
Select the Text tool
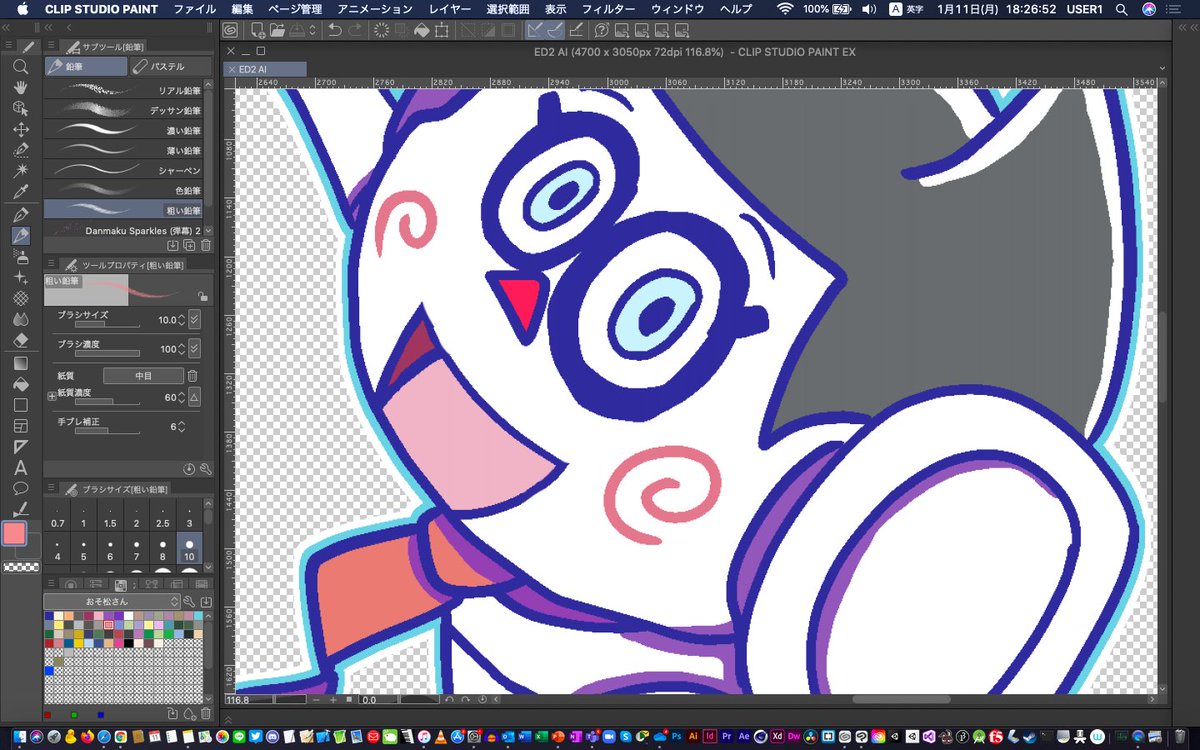(x=20, y=468)
